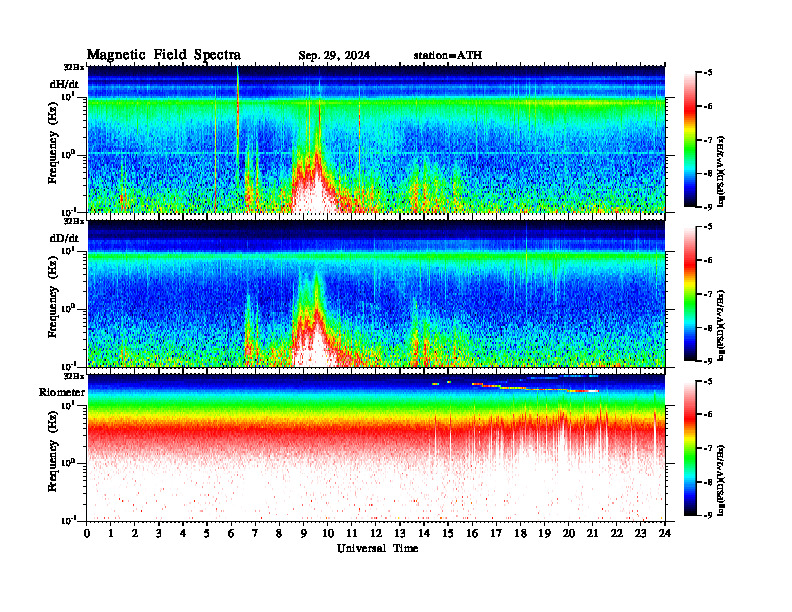Click the "Riometer" panel label
This screenshot has height=612, width=792.
(62, 392)
